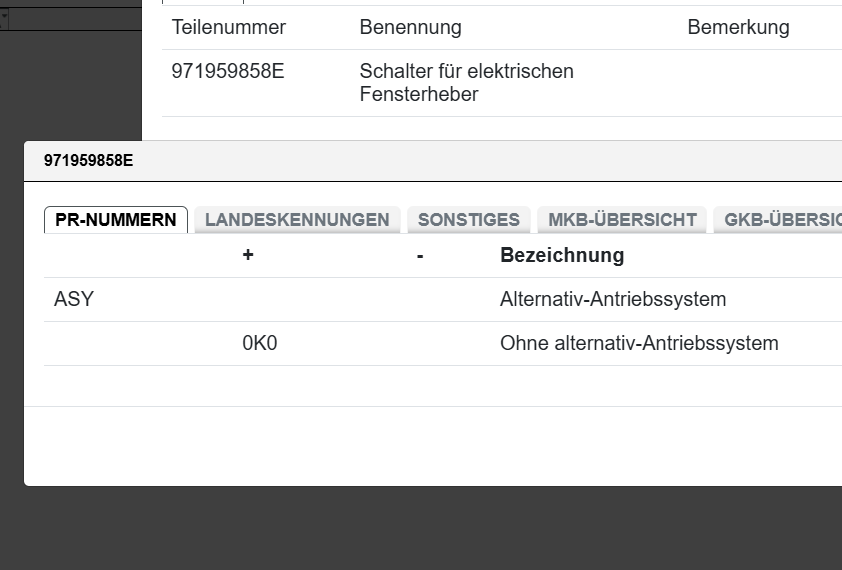842x570 pixels.
Task: Select part number 971959858E in parts table
Action: 228,72
